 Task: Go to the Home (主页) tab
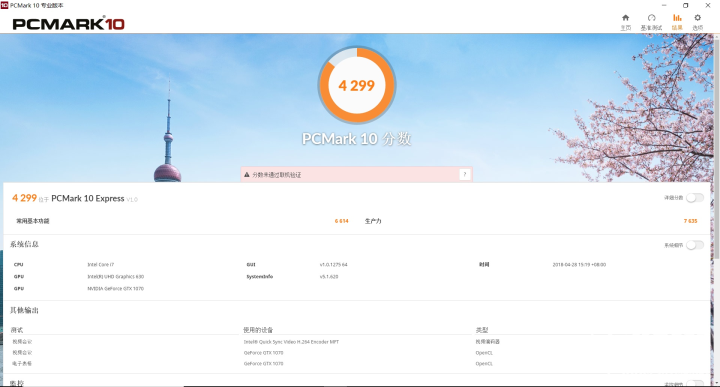625,22
